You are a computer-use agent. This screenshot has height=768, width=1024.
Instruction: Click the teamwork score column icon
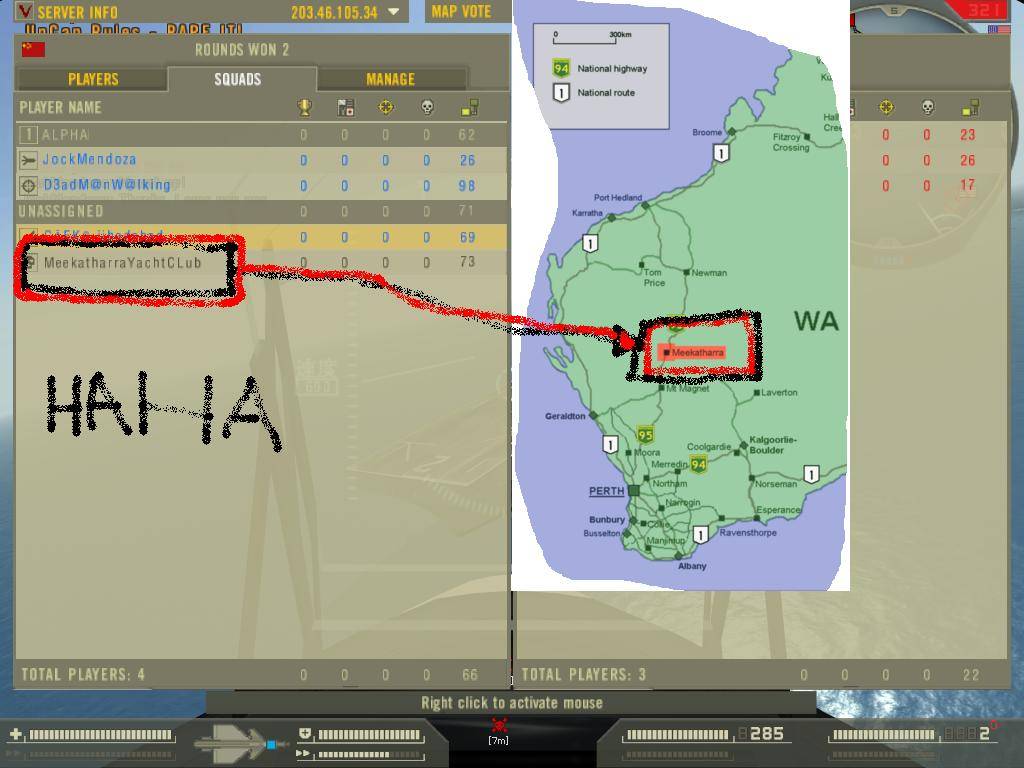coord(345,107)
